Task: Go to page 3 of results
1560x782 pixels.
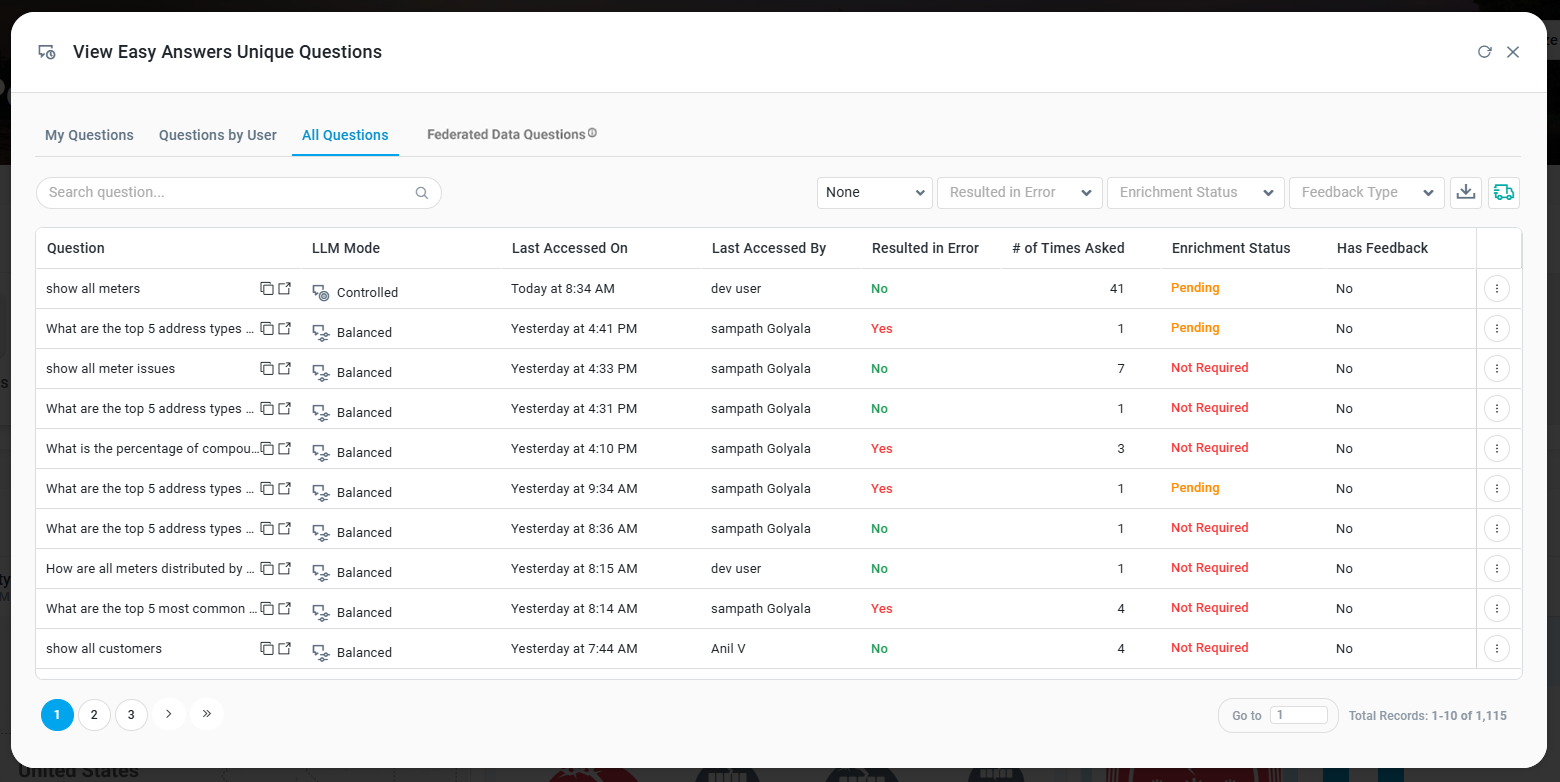Action: 131,714
